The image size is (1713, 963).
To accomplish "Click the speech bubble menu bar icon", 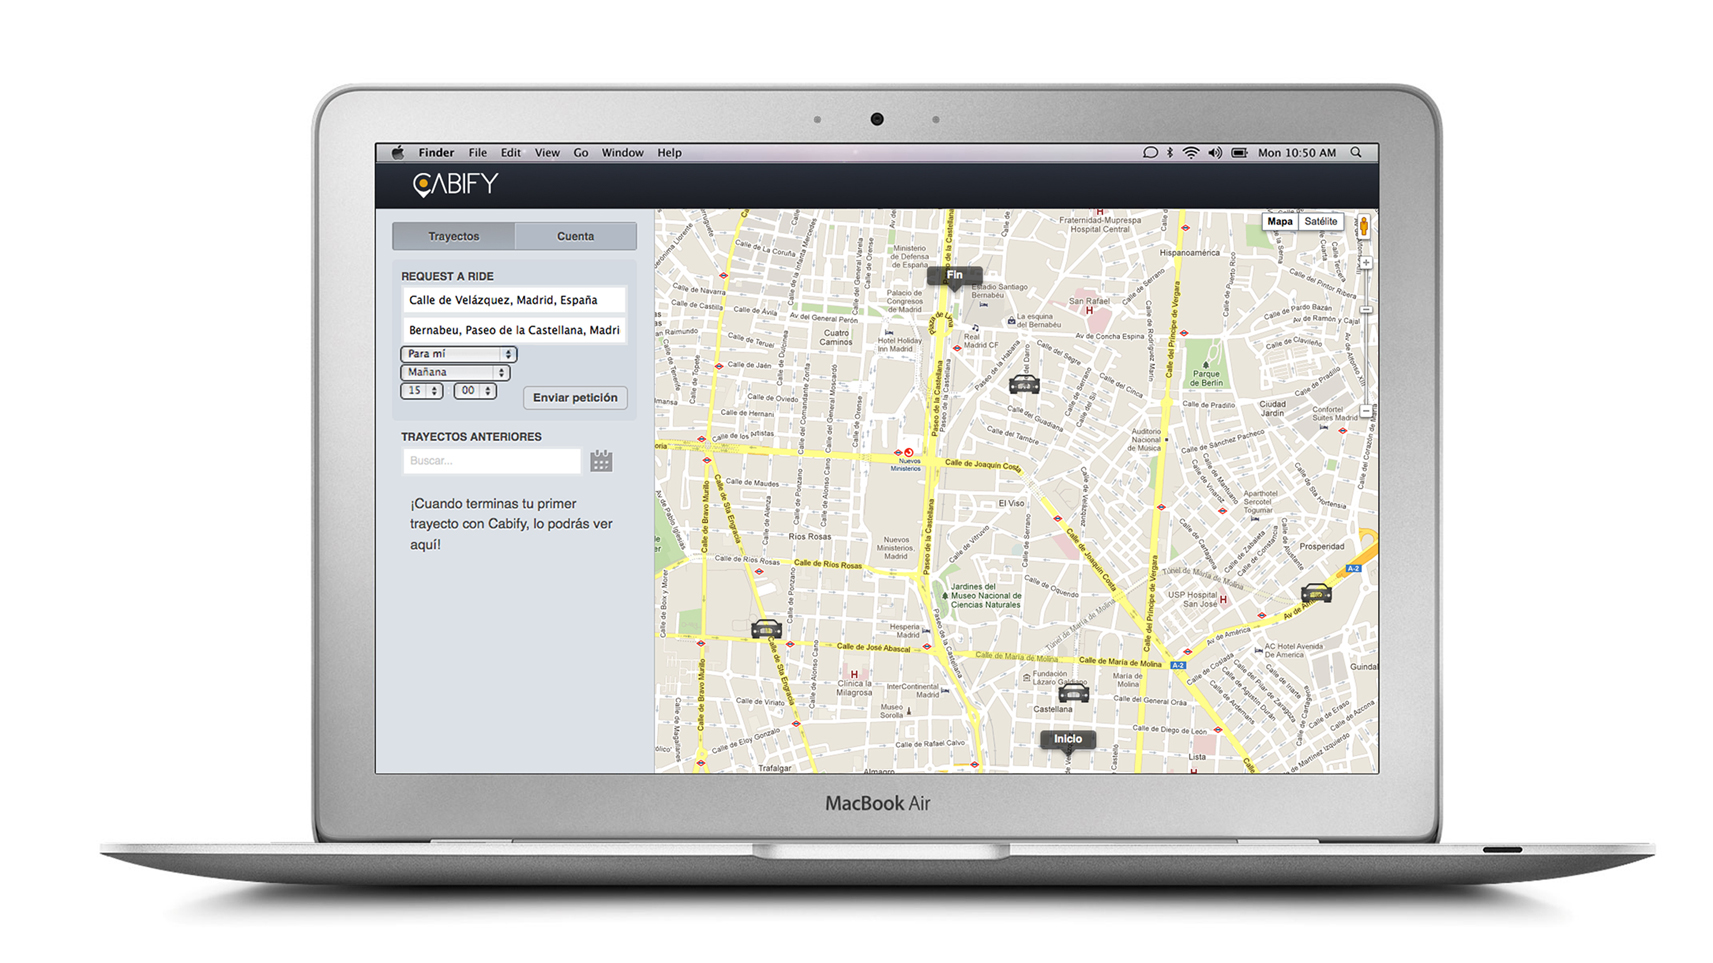I will [1150, 153].
